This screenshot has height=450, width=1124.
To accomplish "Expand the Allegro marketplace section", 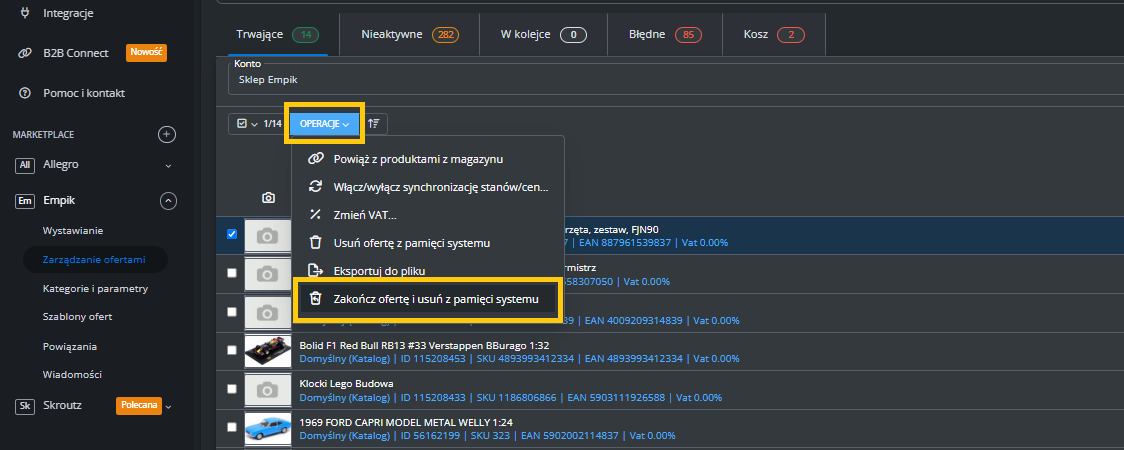I will tap(168, 164).
